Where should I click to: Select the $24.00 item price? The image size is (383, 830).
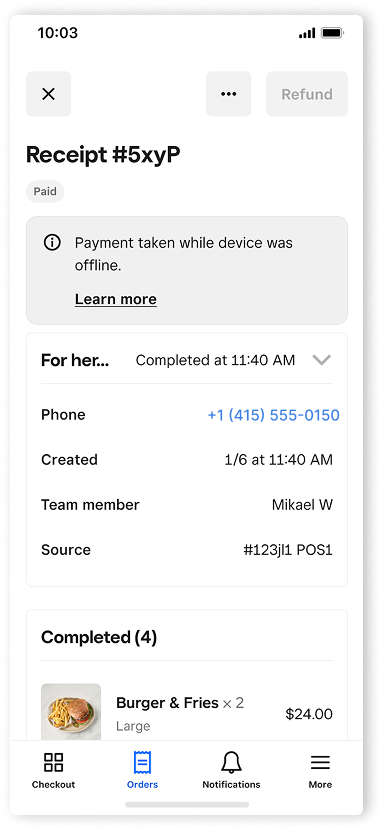309,714
